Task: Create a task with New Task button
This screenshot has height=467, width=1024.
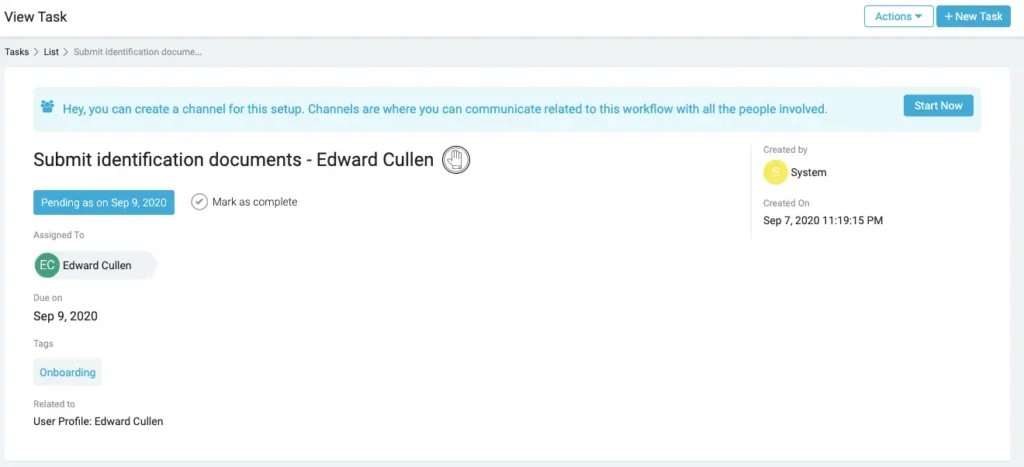Action: coord(973,16)
